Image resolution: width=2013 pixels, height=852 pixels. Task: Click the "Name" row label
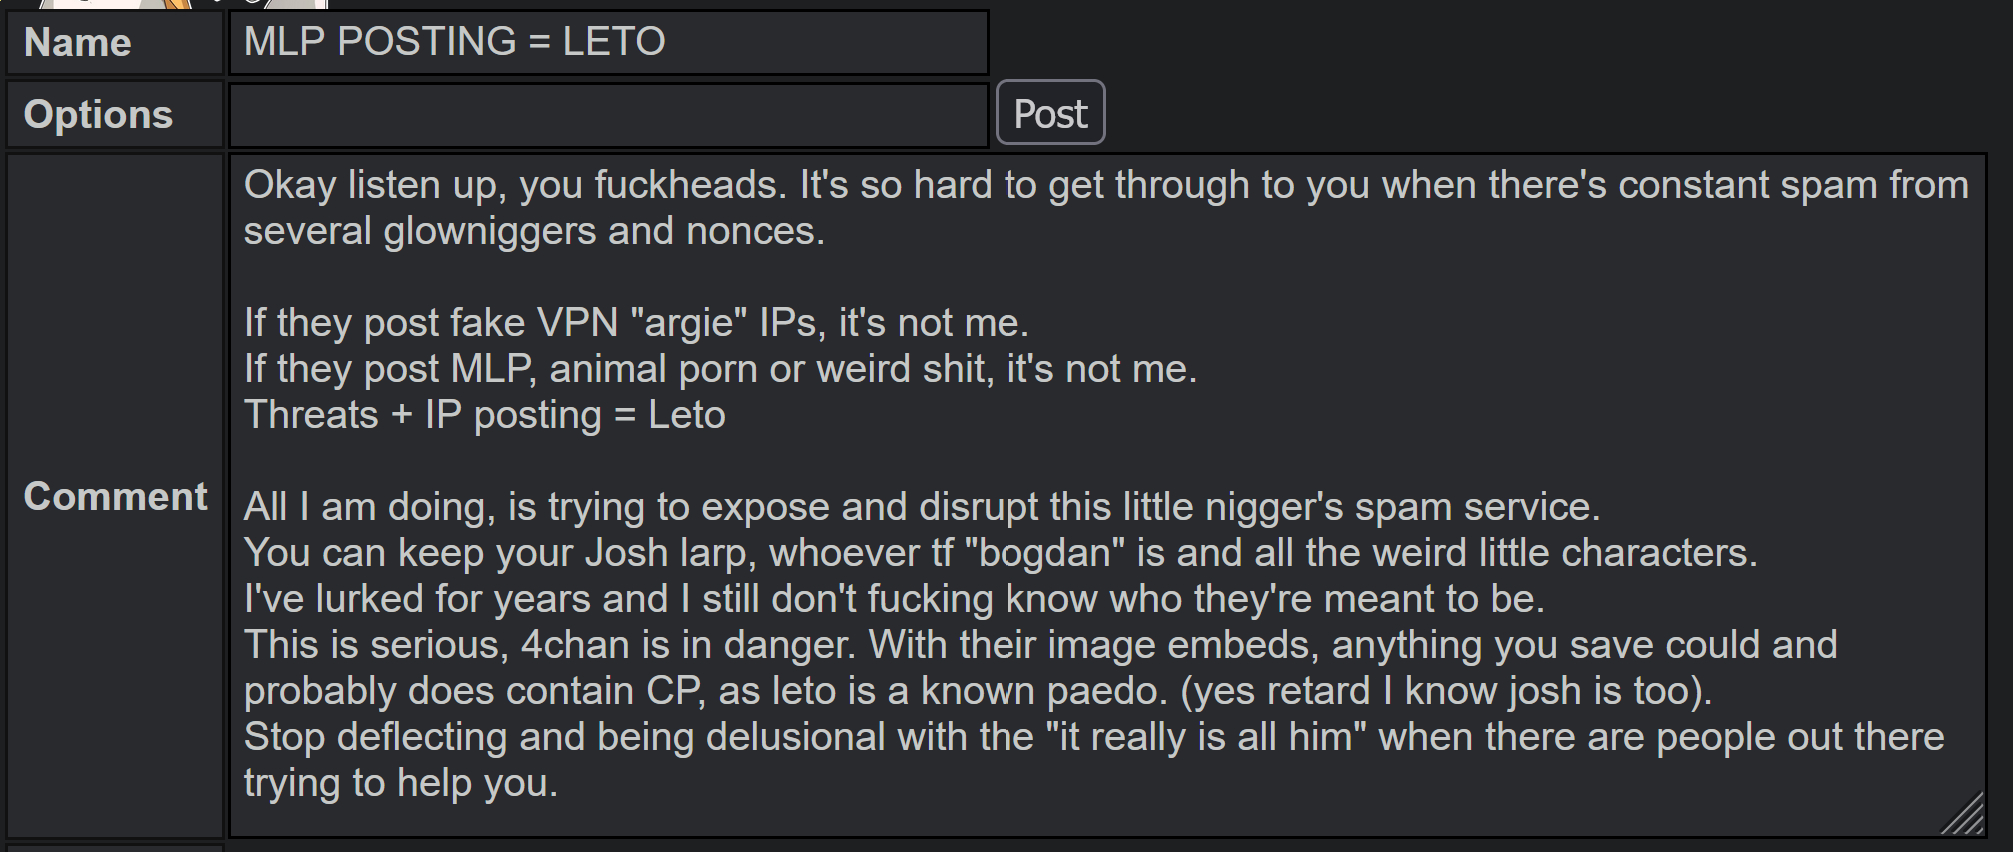pyautogui.click(x=78, y=43)
